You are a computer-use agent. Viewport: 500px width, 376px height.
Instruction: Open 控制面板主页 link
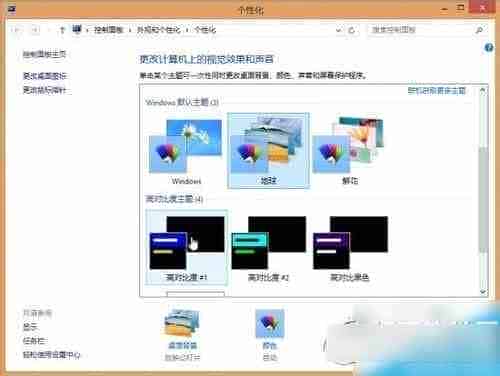tap(44, 54)
